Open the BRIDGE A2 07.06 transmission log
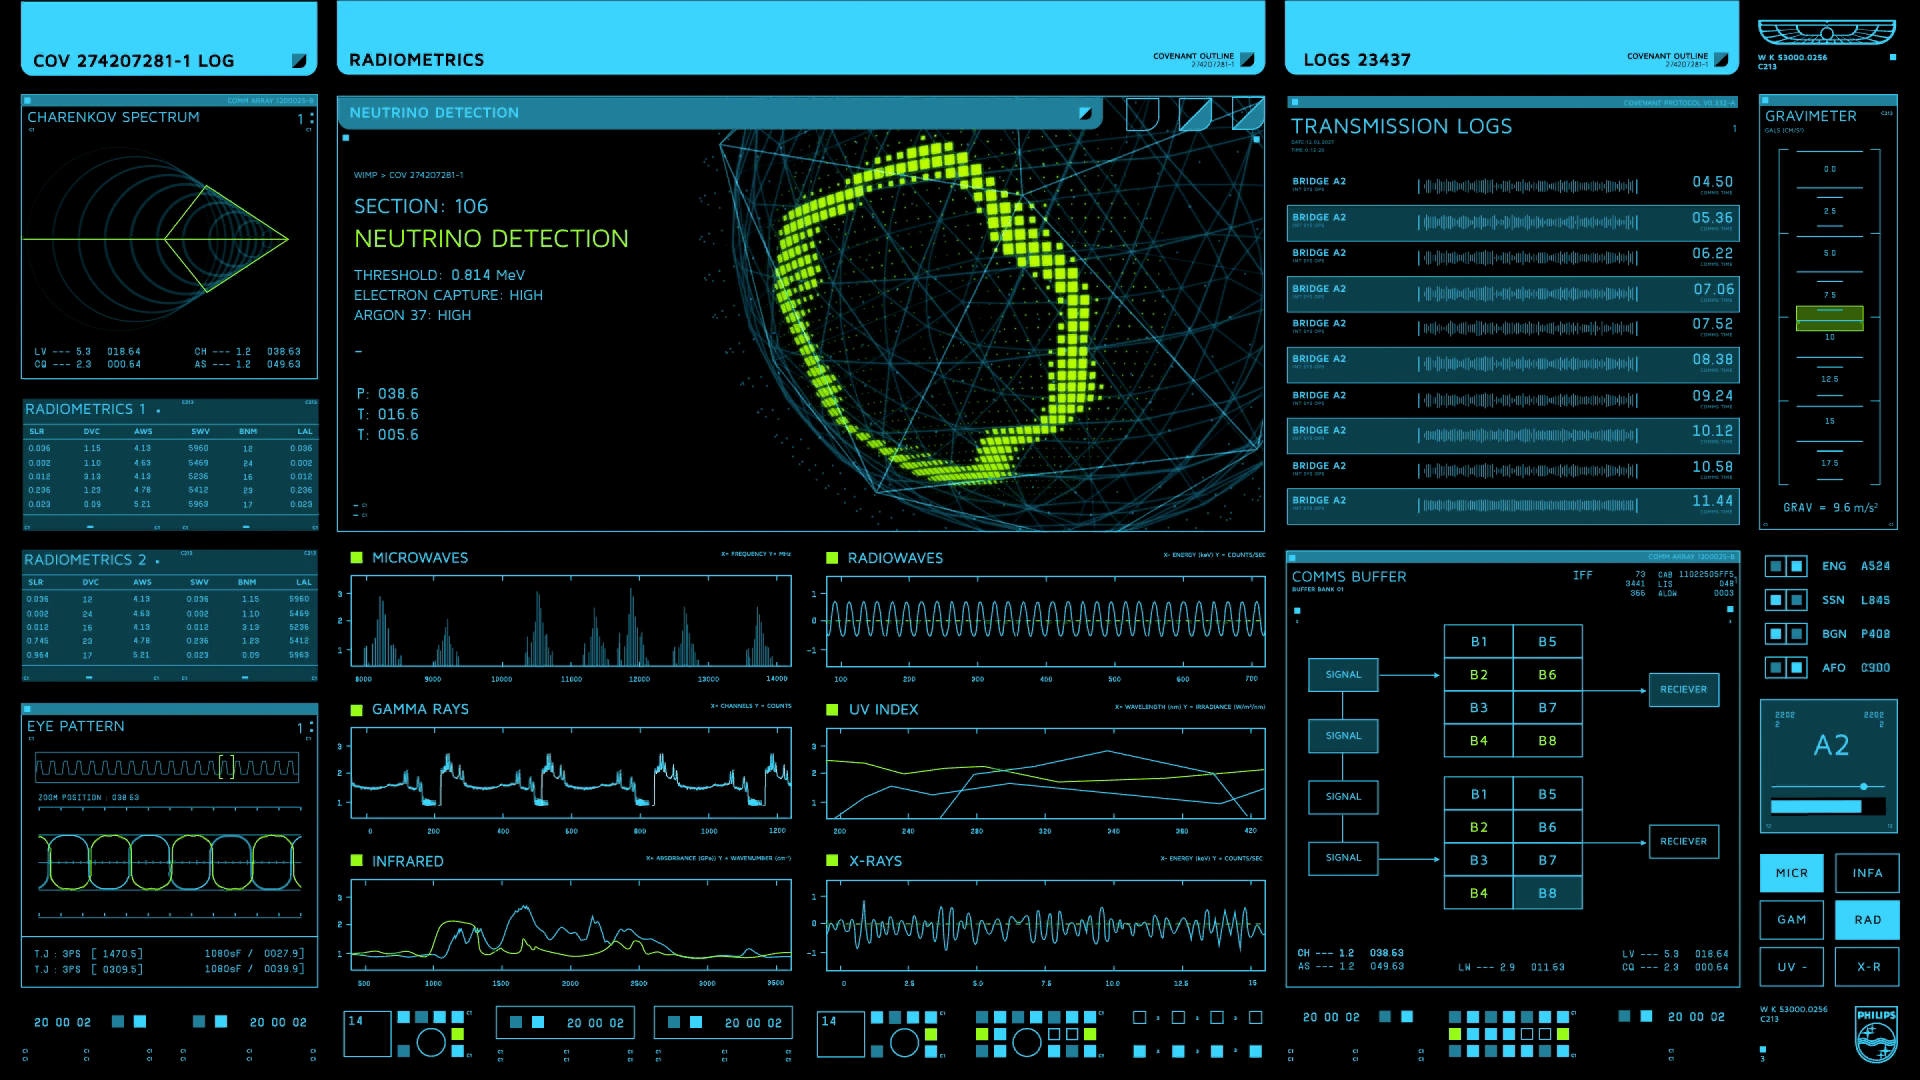This screenshot has width=1920, height=1080. (x=1512, y=293)
